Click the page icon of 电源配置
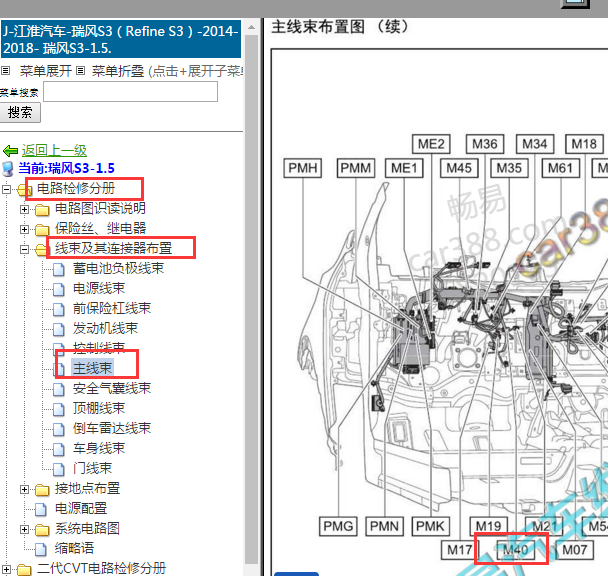Image resolution: width=608 pixels, height=576 pixels. (41, 510)
